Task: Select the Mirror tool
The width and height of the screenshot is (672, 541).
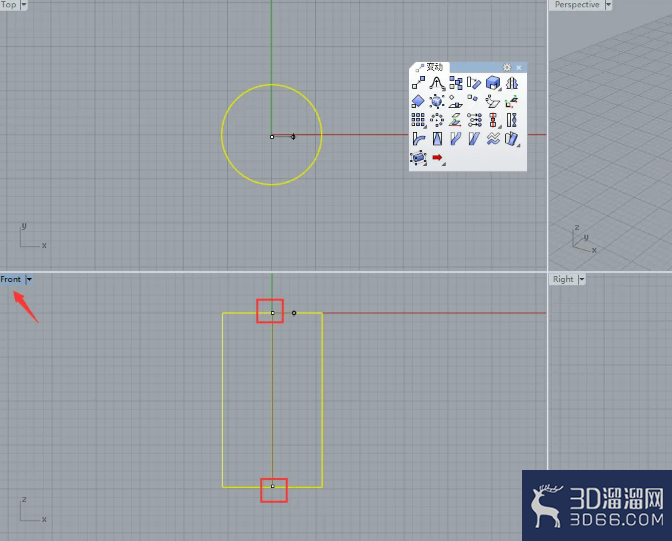Action: coord(512,82)
